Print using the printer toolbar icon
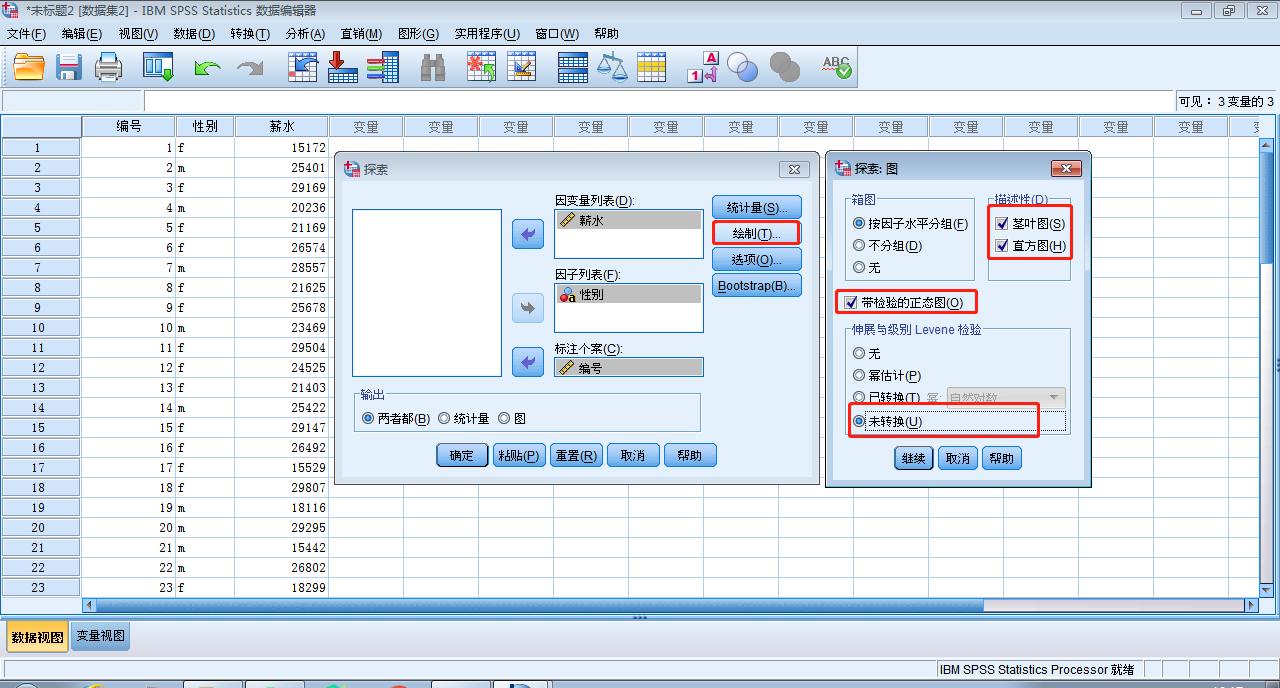Image resolution: width=1280 pixels, height=688 pixels. (x=108, y=67)
